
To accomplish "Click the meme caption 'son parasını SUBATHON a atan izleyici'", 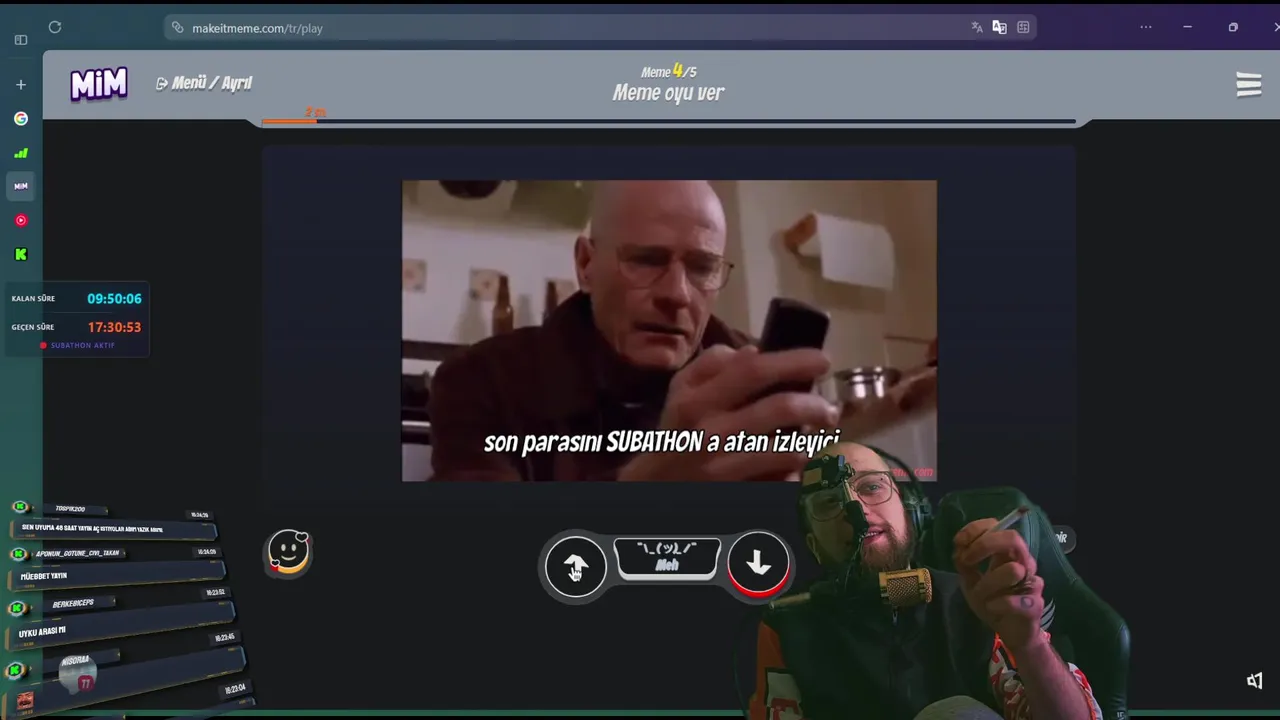I will (x=661, y=443).
